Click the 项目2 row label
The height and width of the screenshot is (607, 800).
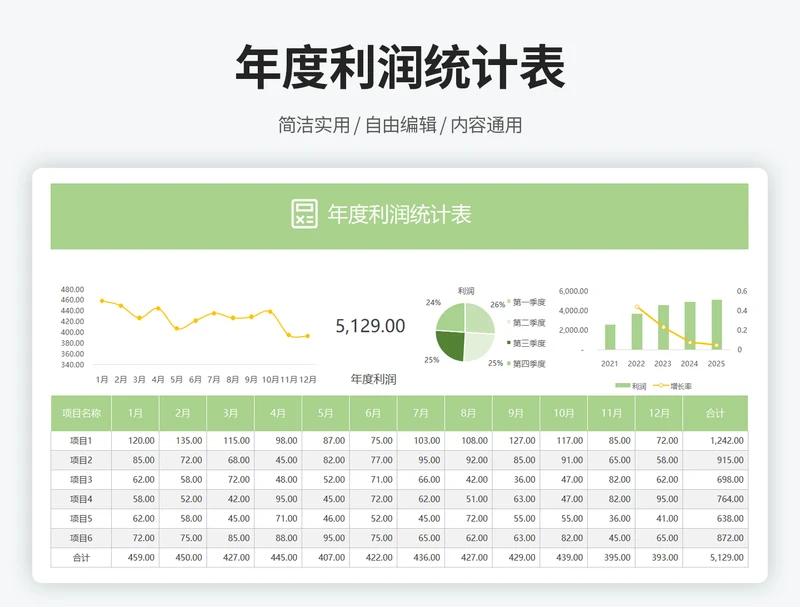tap(81, 460)
